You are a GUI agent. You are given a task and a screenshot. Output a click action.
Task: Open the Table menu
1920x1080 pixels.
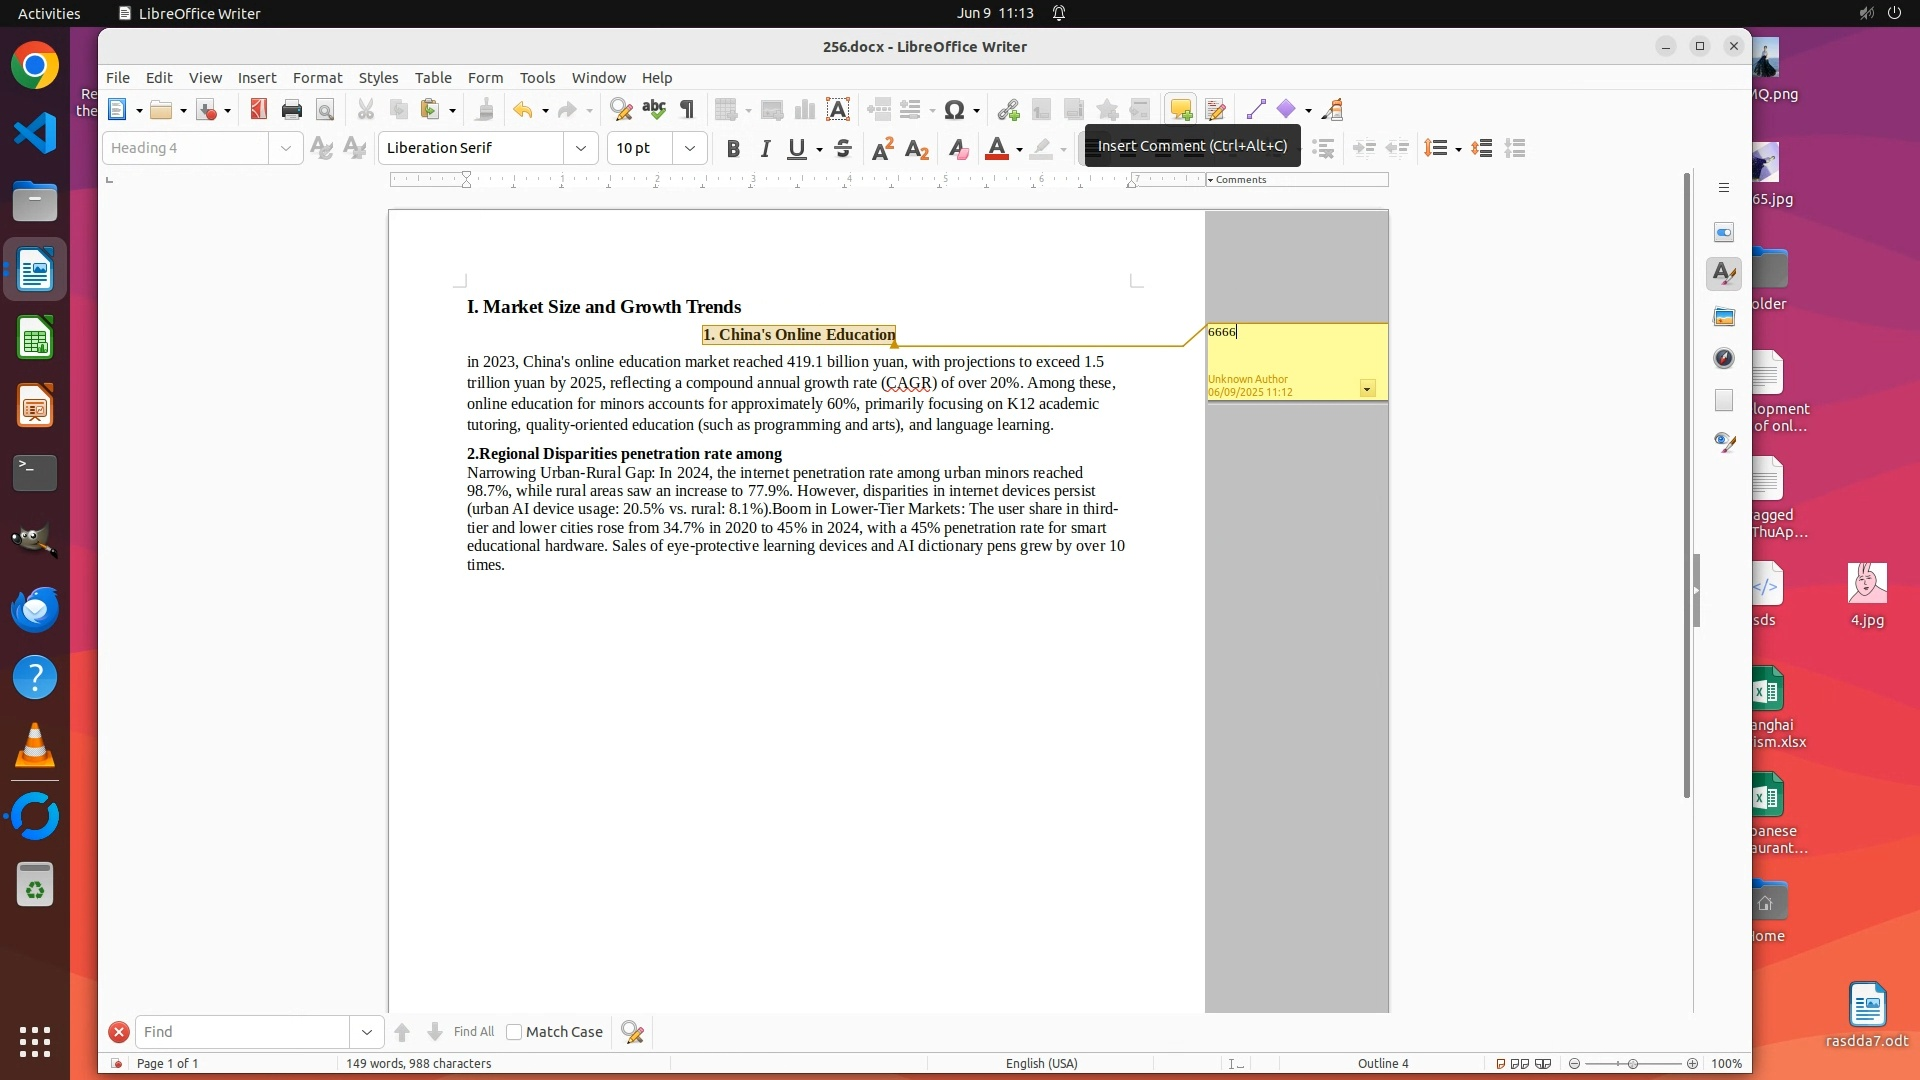(433, 78)
